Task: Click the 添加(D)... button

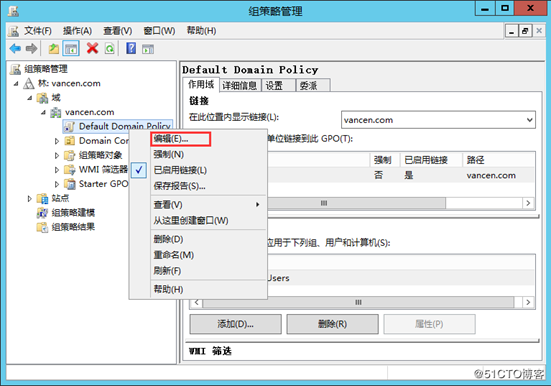Action: [235, 324]
